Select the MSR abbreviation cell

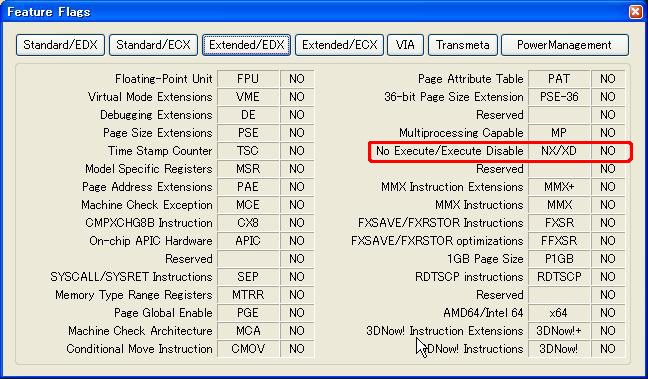click(x=248, y=169)
